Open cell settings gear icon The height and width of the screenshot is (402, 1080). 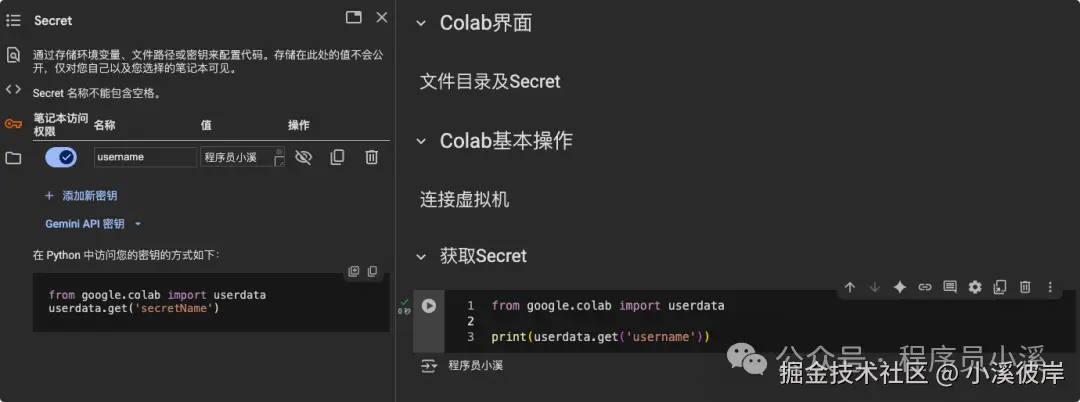pos(975,287)
